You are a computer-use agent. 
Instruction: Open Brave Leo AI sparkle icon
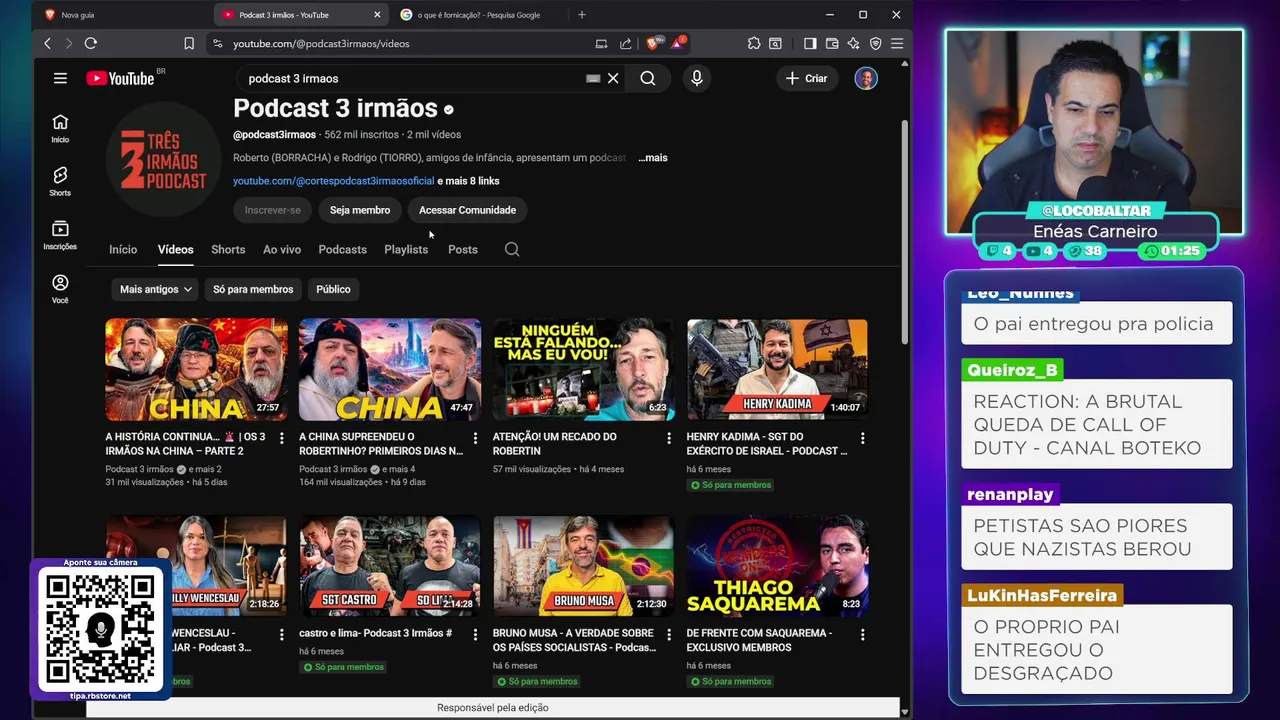[x=853, y=43]
